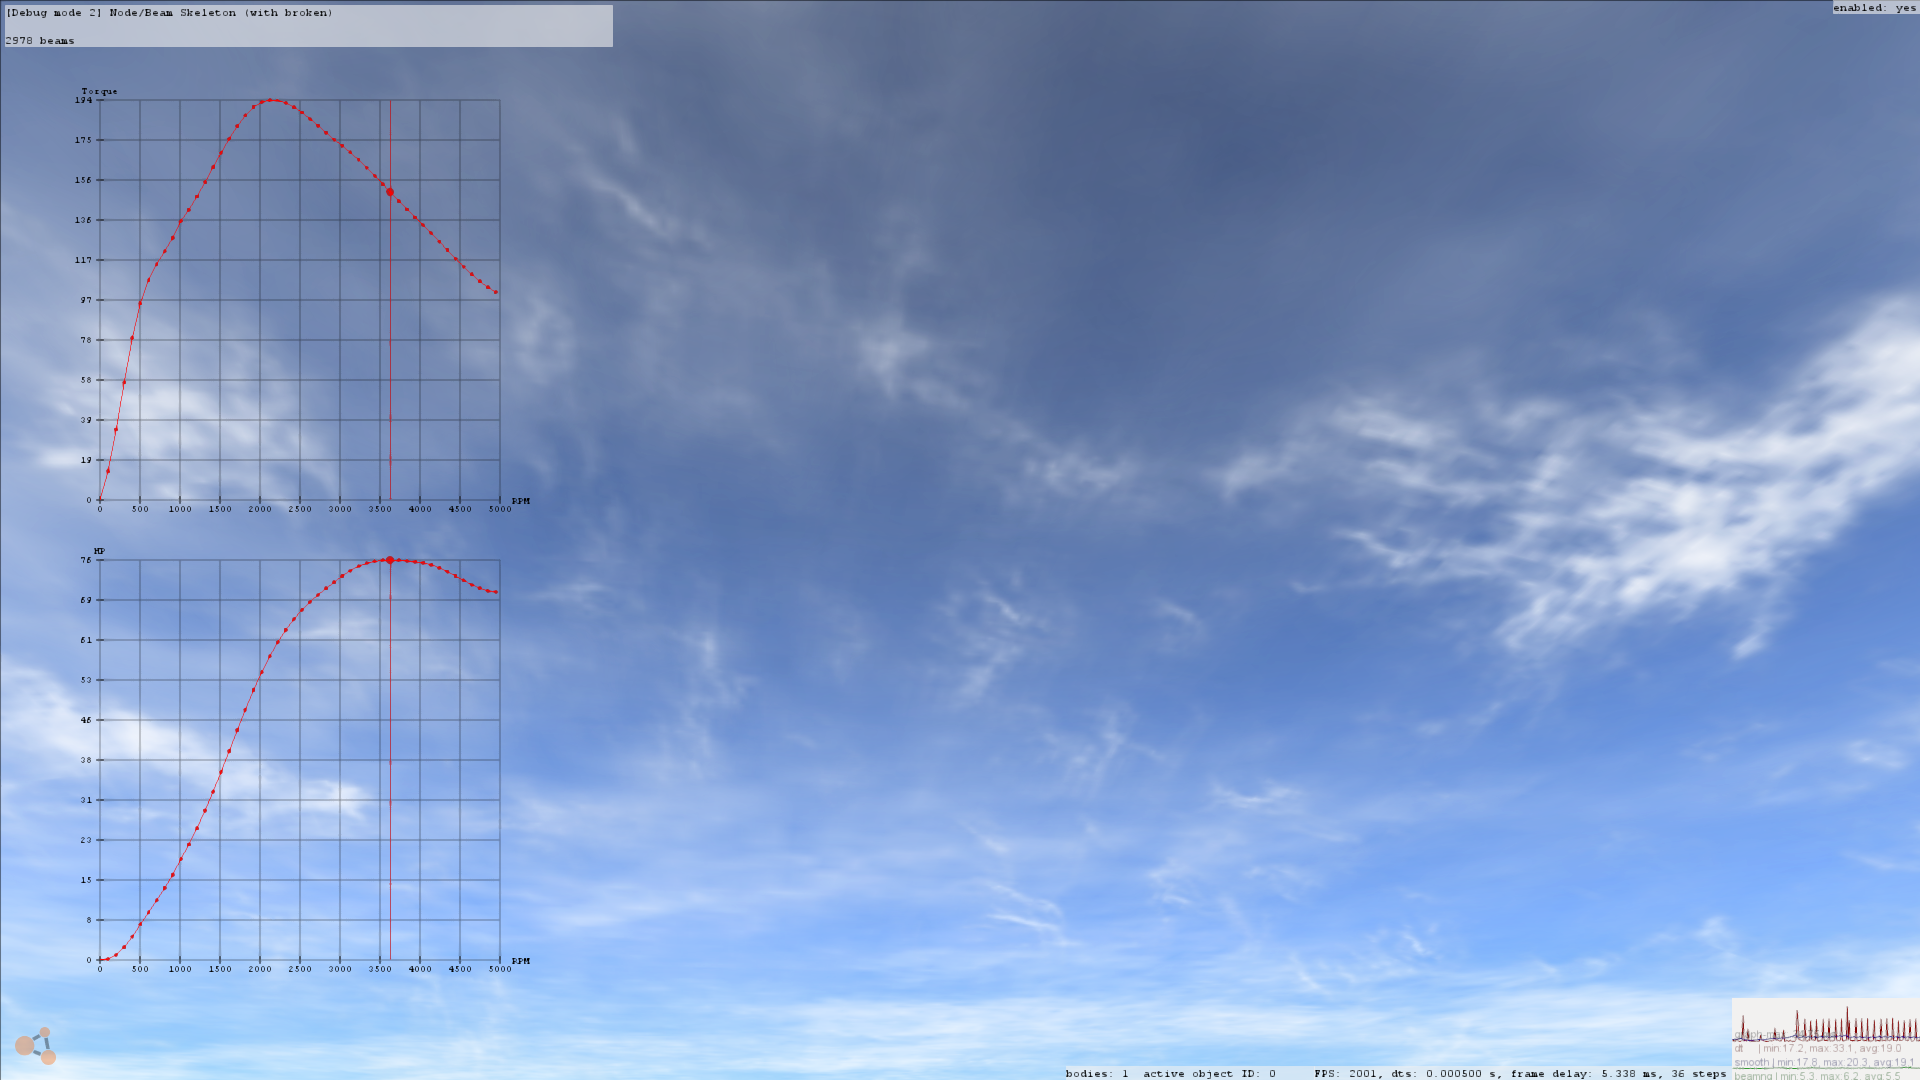Viewport: 1920px width, 1080px height.
Task: Click the 'active object ID: 0' text
Action: (1209, 1074)
